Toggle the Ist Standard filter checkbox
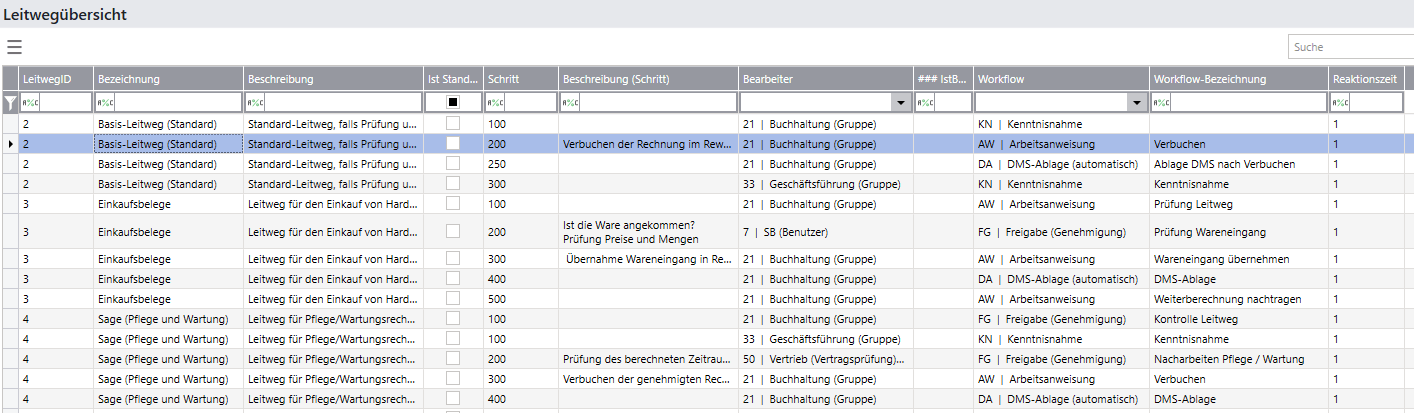This screenshot has width=1414, height=413. pyautogui.click(x=453, y=102)
